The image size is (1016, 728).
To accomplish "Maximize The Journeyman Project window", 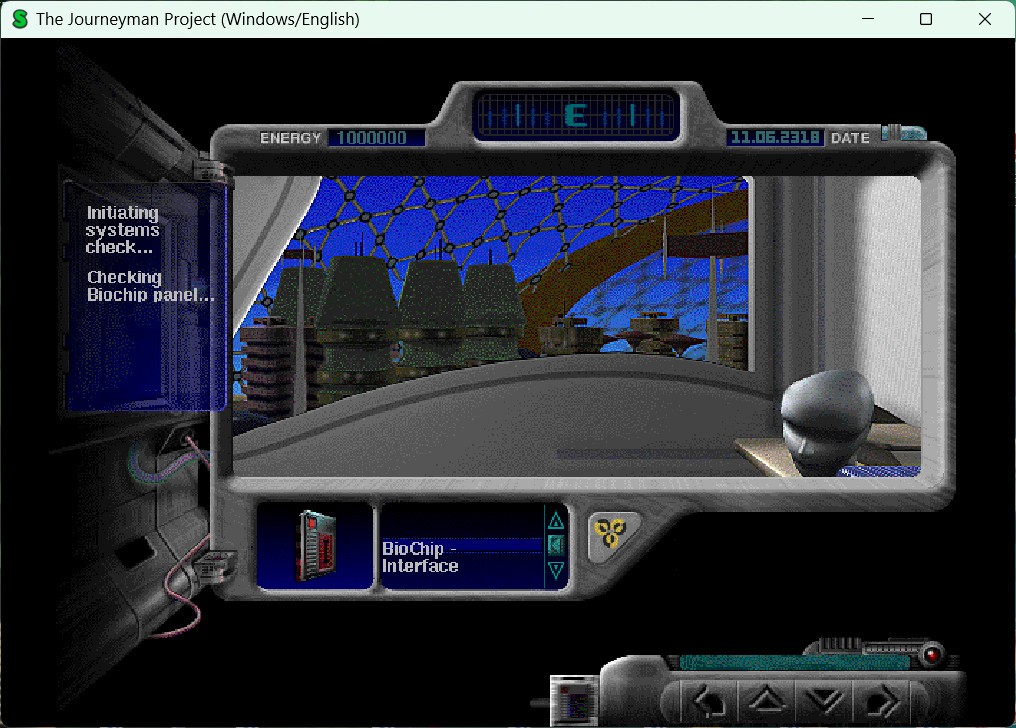I will pos(926,19).
